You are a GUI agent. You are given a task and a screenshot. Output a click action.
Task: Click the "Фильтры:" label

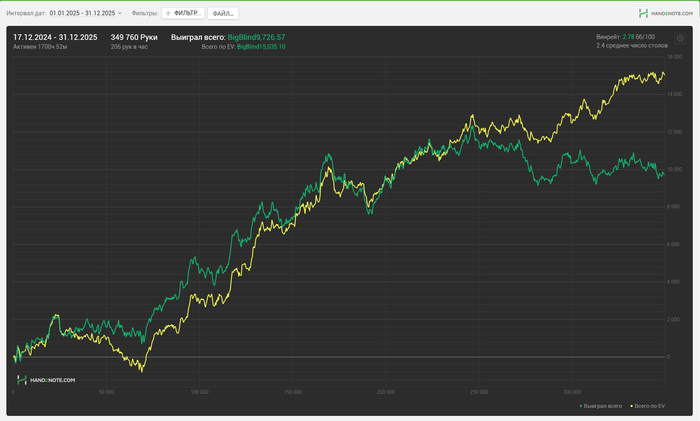(x=145, y=14)
